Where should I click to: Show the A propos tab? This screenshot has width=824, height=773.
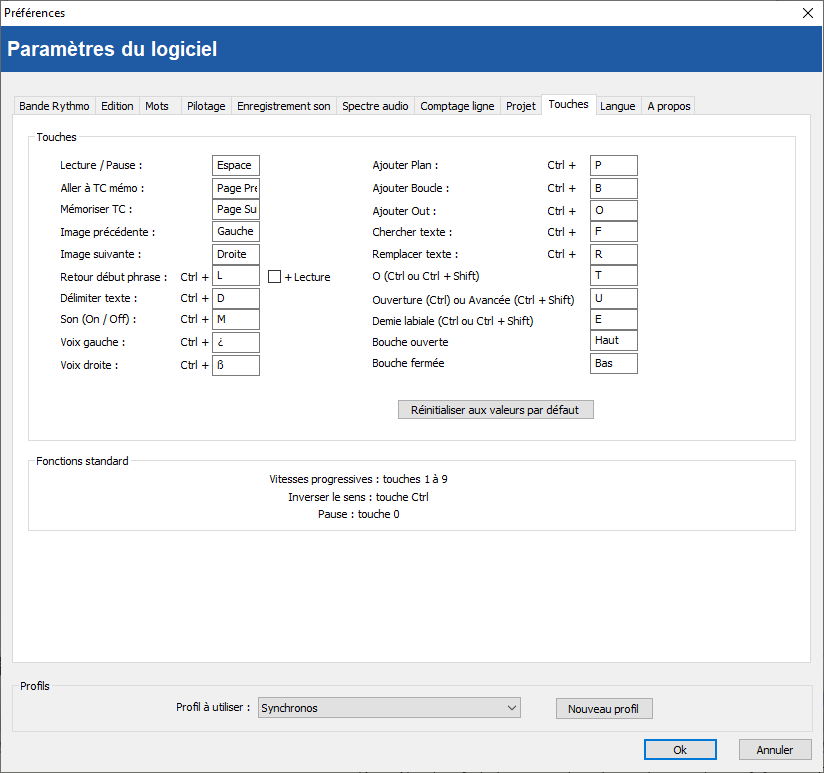668,106
